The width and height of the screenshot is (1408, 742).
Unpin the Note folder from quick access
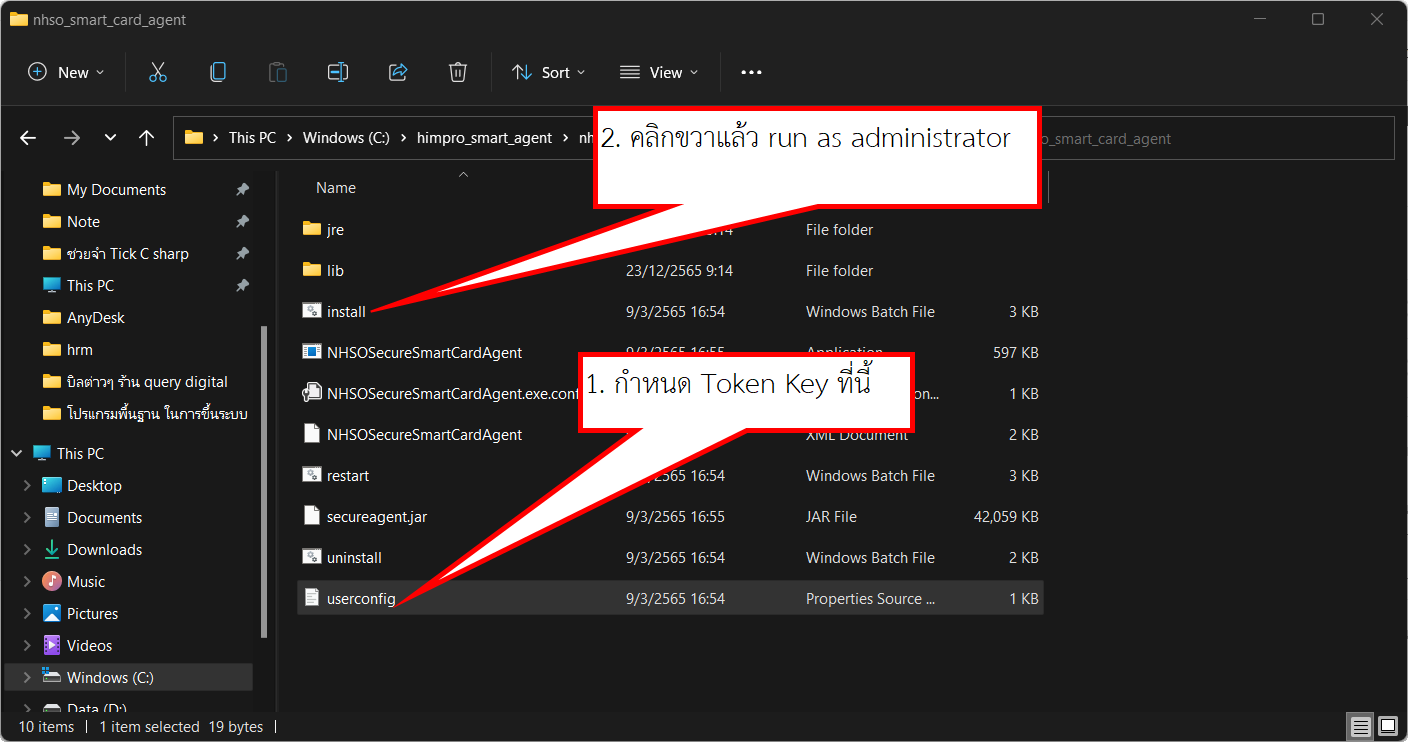pyautogui.click(x=240, y=221)
